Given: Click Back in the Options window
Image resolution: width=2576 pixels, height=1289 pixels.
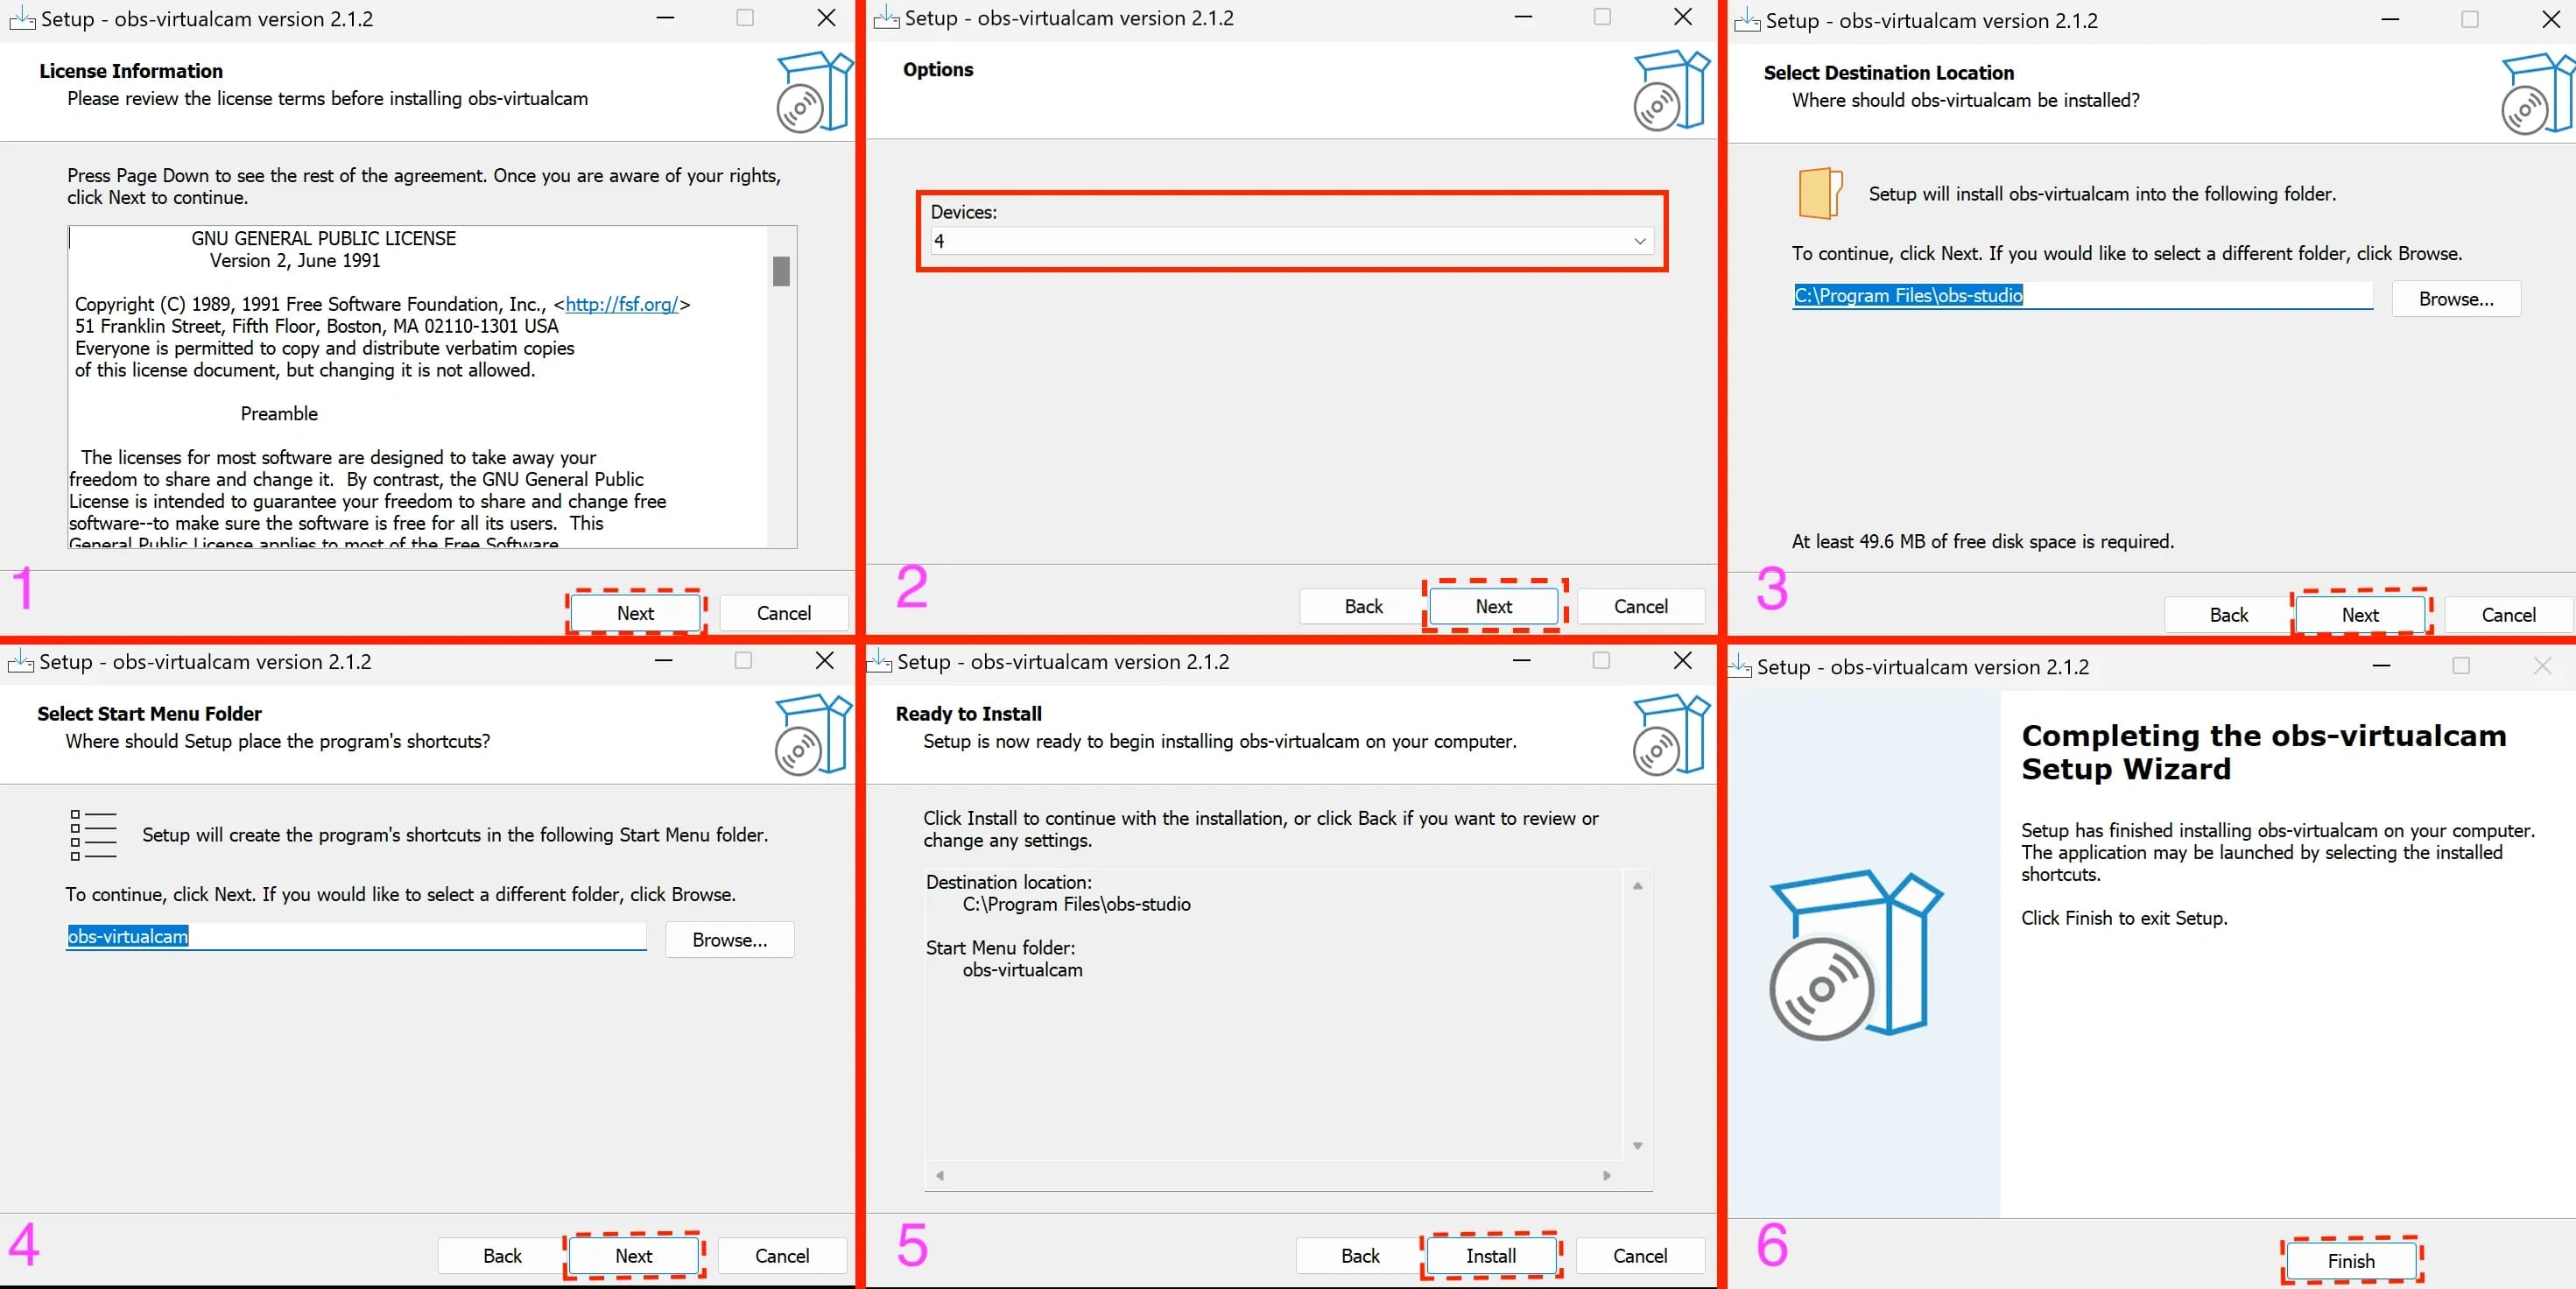Looking at the screenshot, I should (1364, 606).
